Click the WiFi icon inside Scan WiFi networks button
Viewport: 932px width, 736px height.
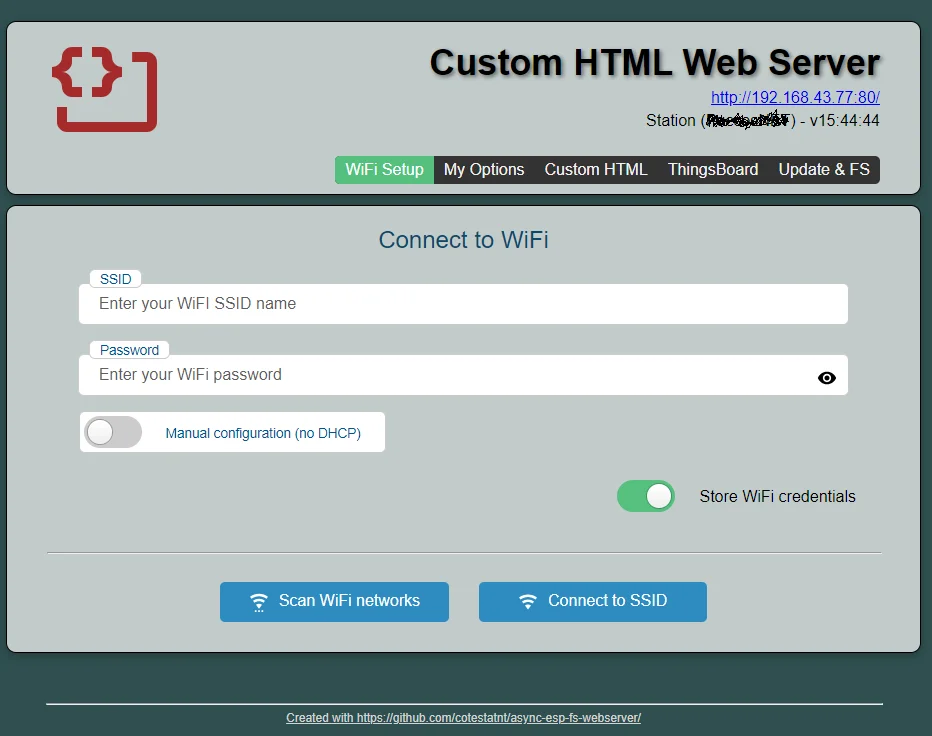click(x=259, y=601)
